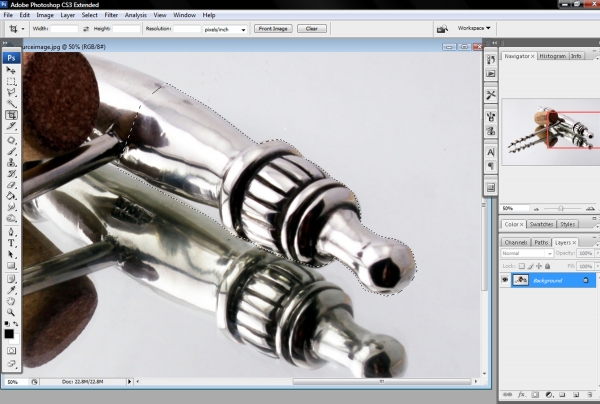The height and width of the screenshot is (404, 600).
Task: Swap foreground and background colors
Action: pyautogui.click(x=16, y=324)
